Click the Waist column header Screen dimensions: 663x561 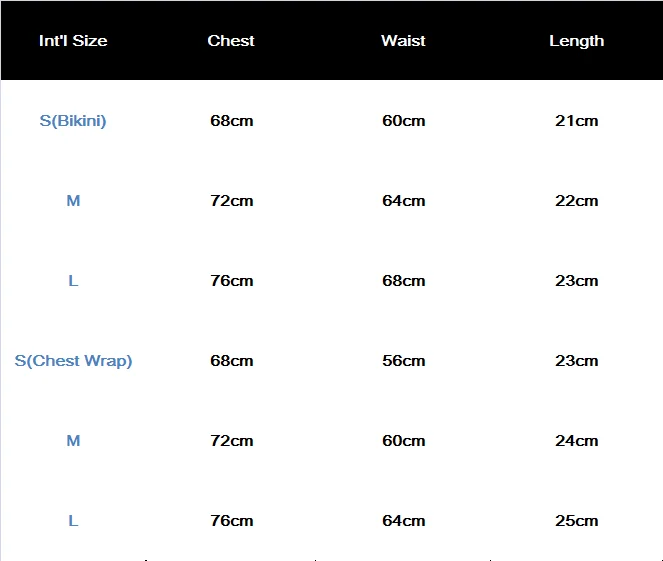403,41
